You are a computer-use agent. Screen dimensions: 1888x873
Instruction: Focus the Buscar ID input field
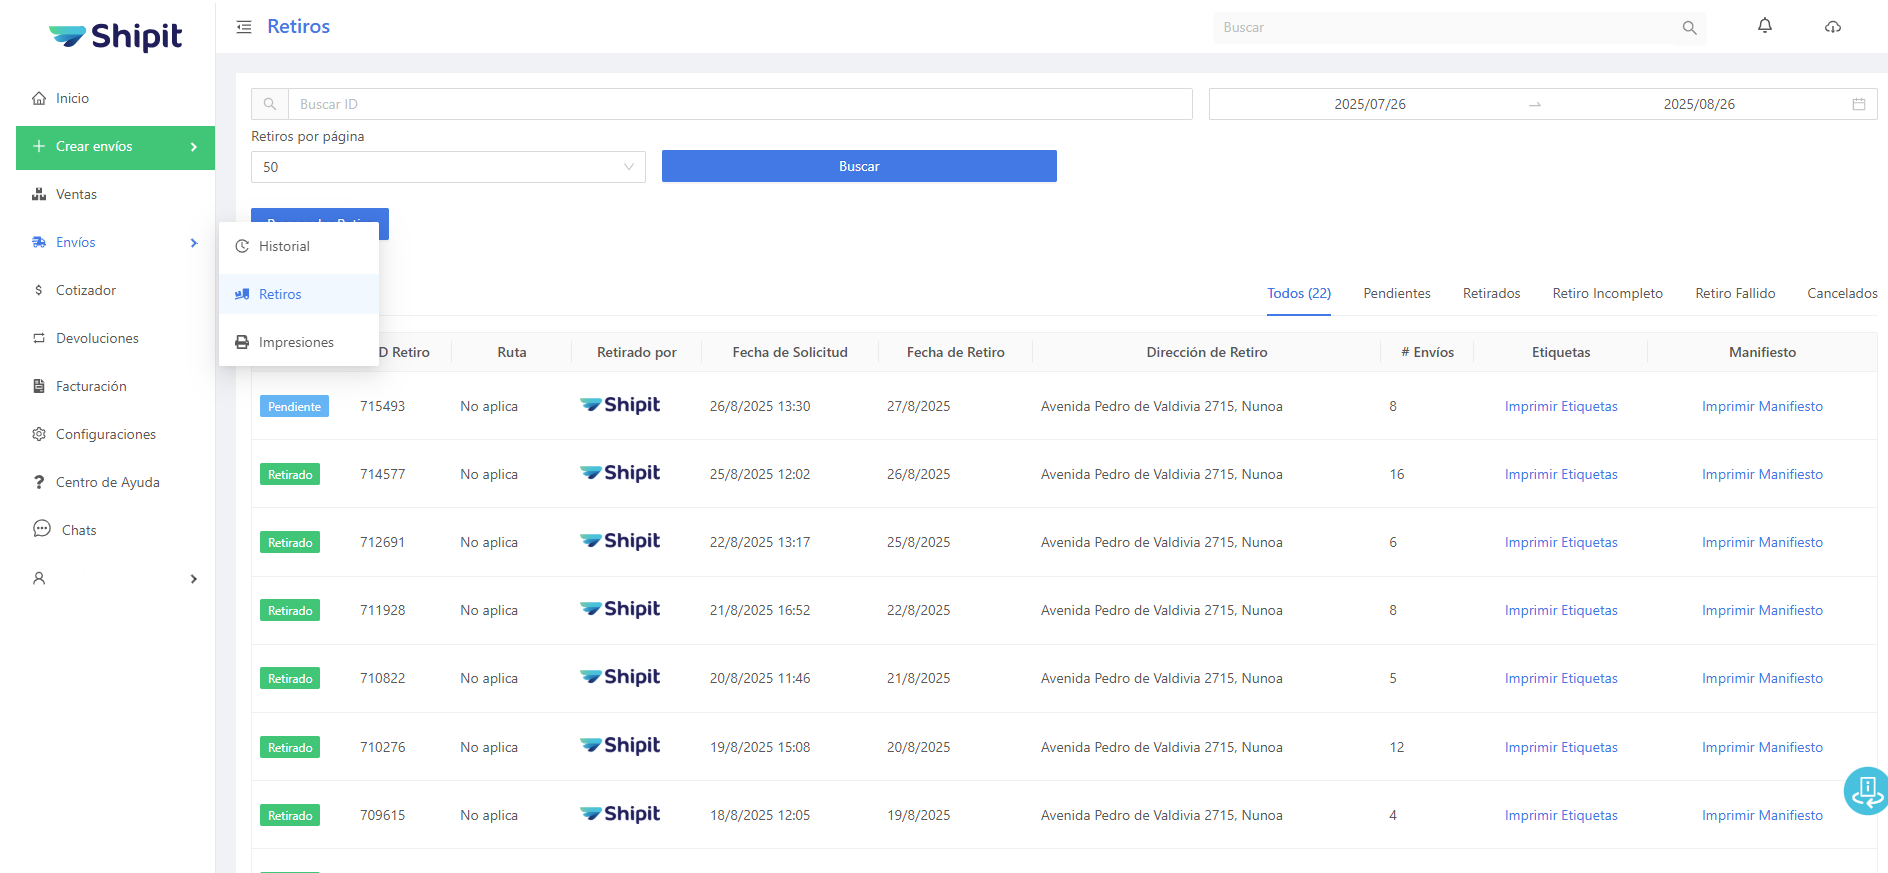point(740,104)
